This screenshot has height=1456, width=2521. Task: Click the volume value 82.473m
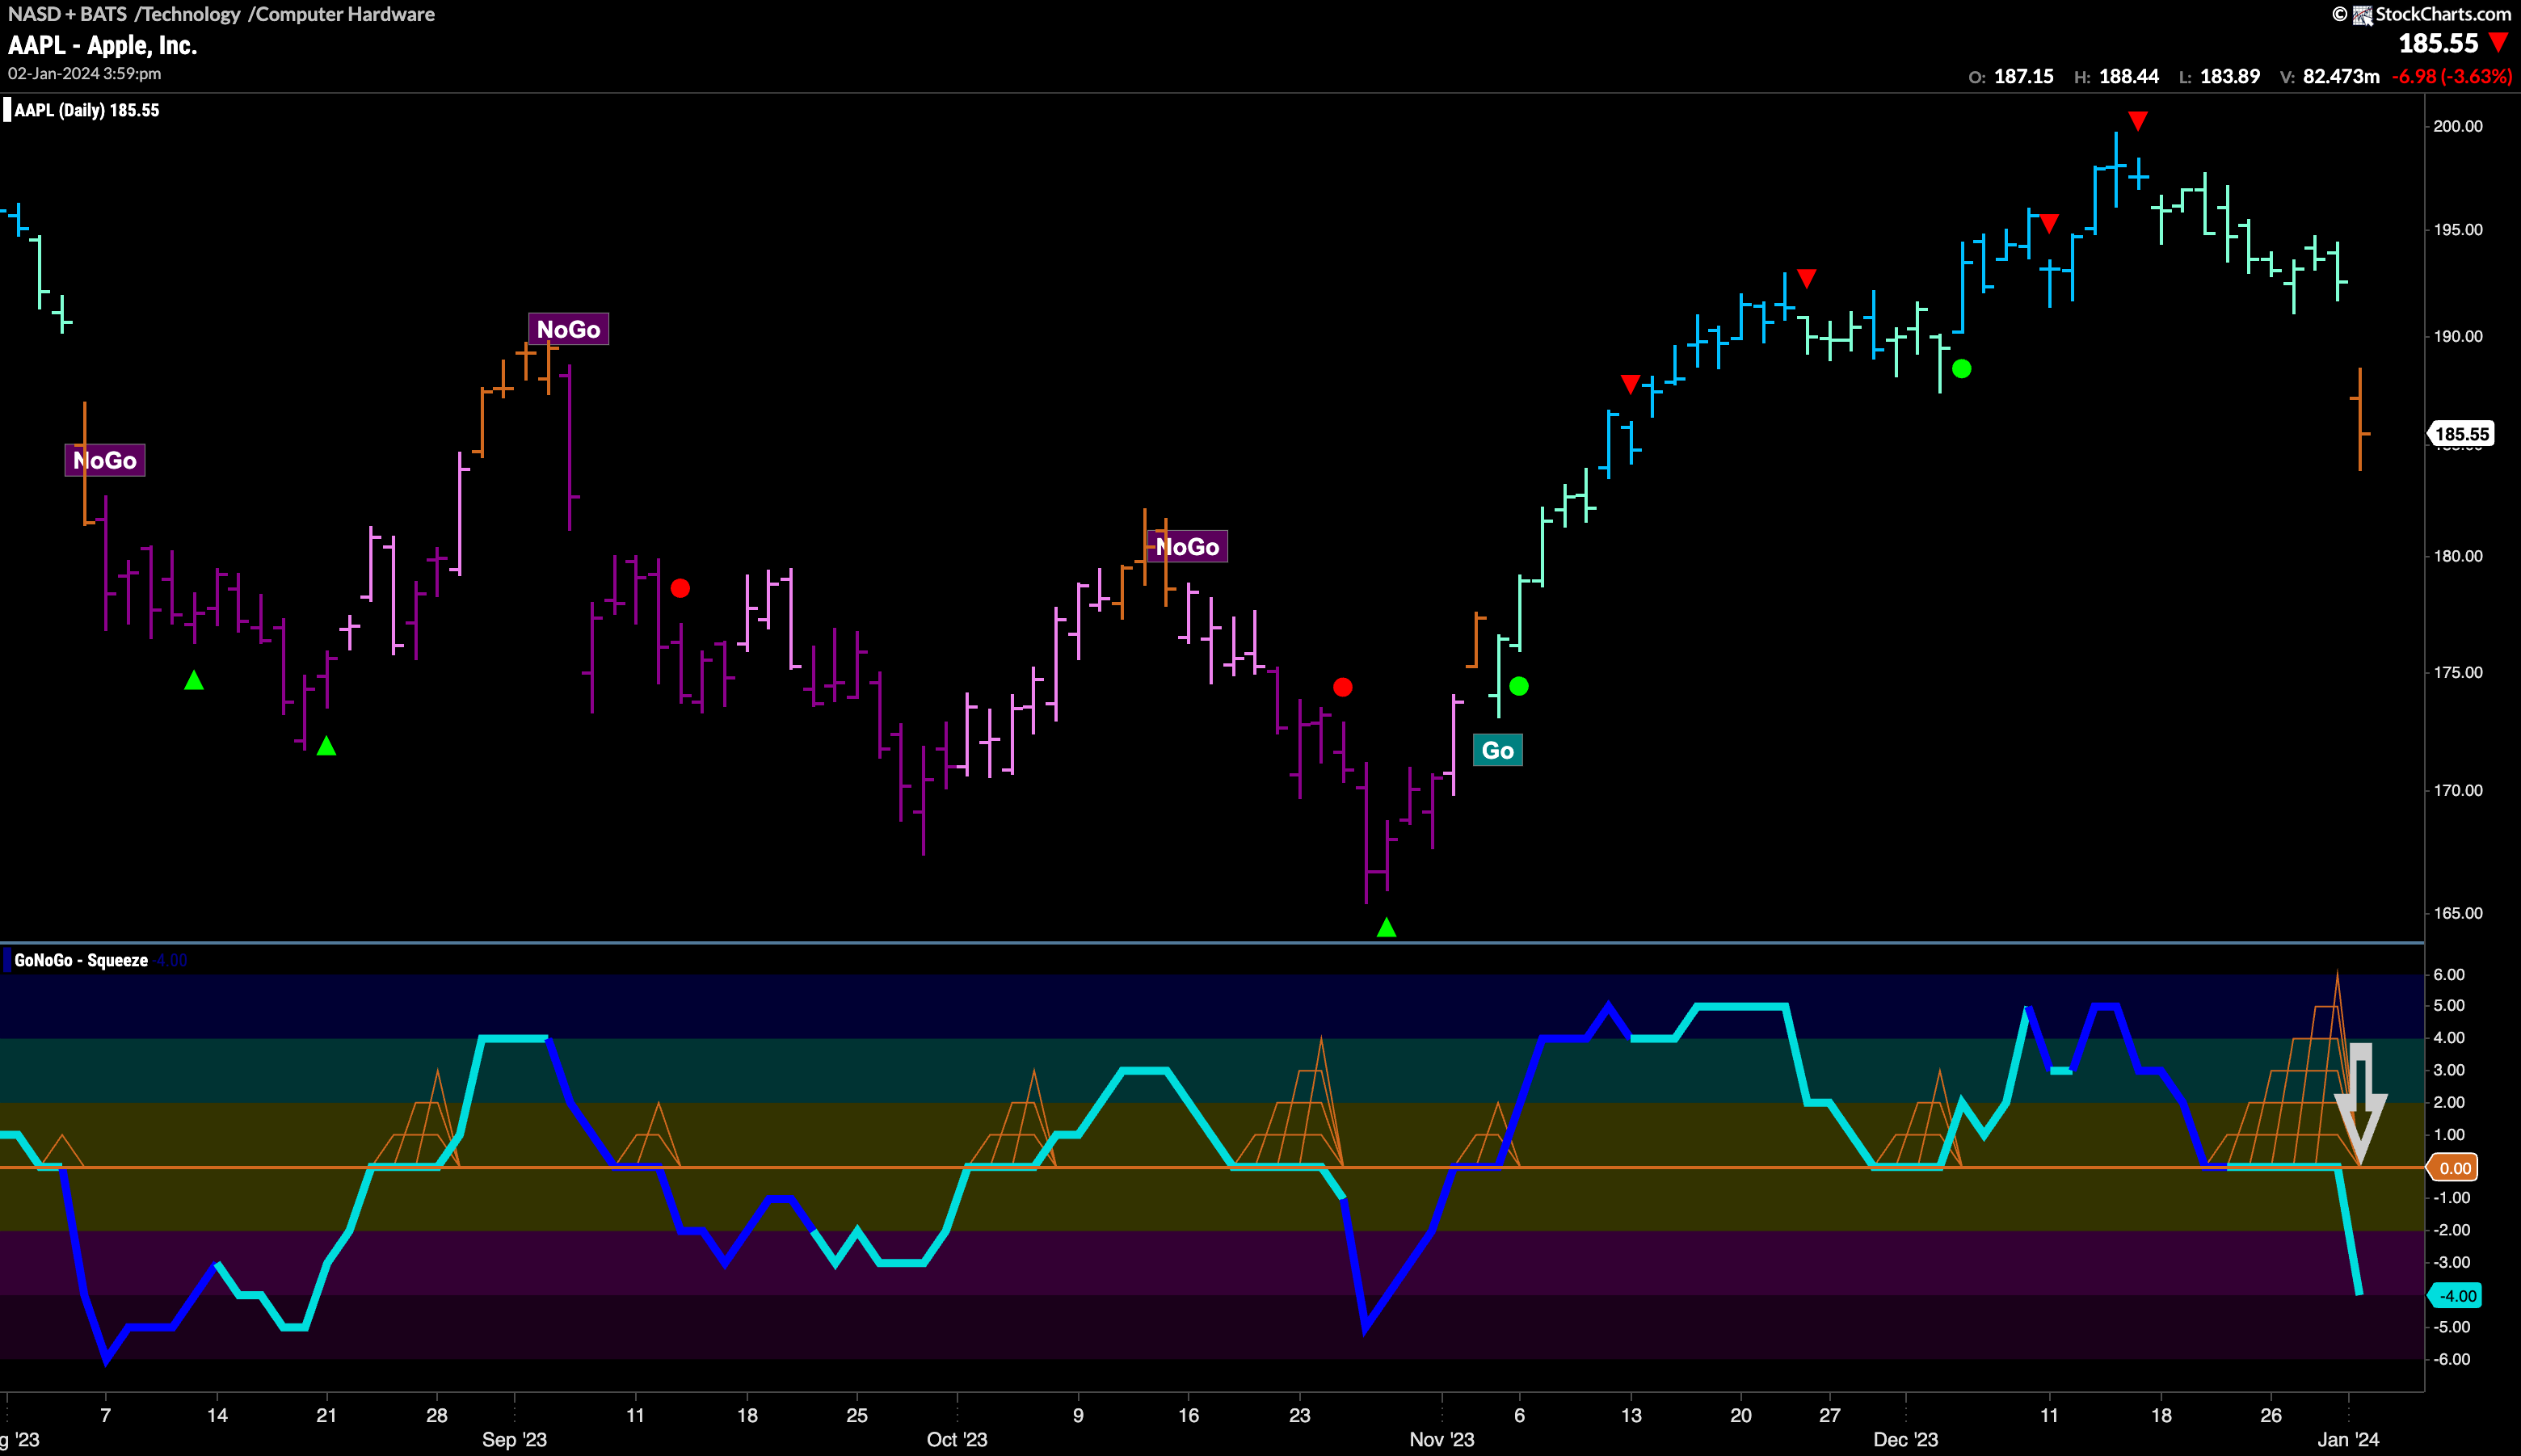(x=2341, y=76)
